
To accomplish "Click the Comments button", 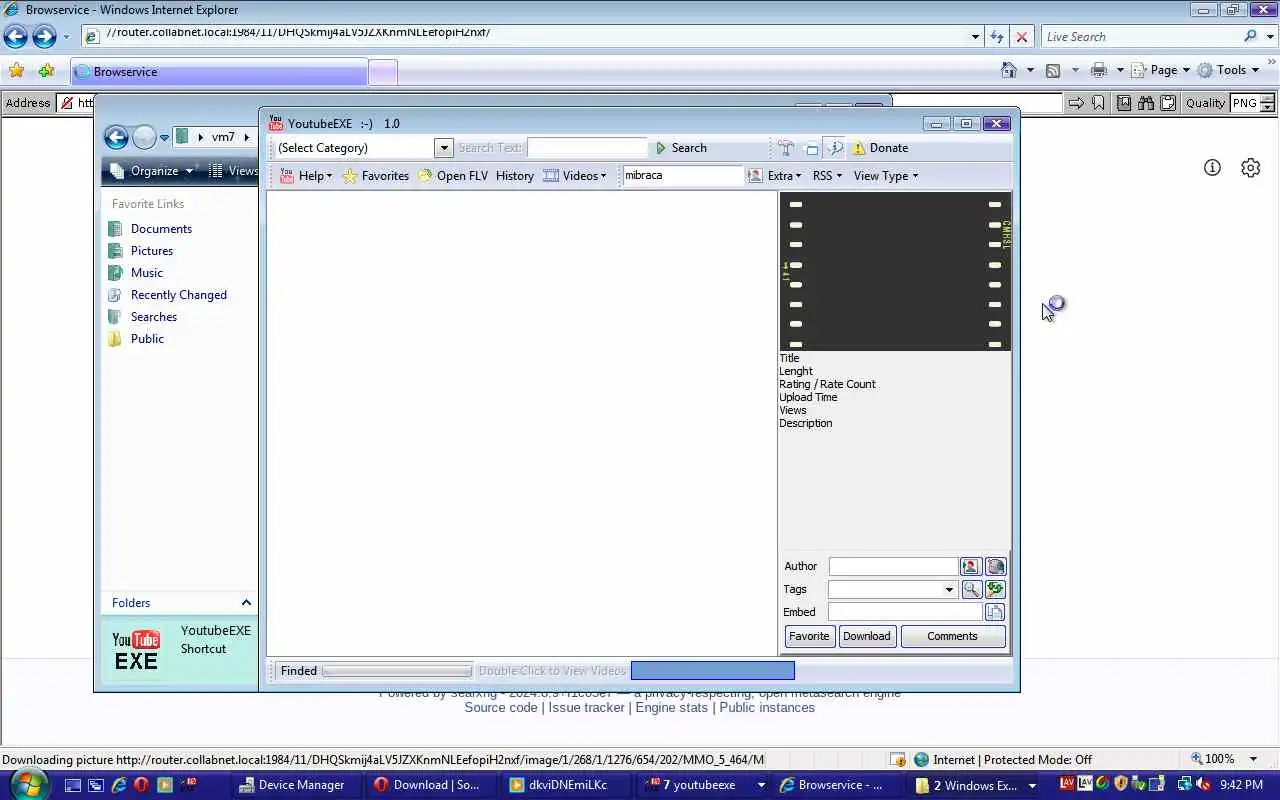I will point(952,636).
